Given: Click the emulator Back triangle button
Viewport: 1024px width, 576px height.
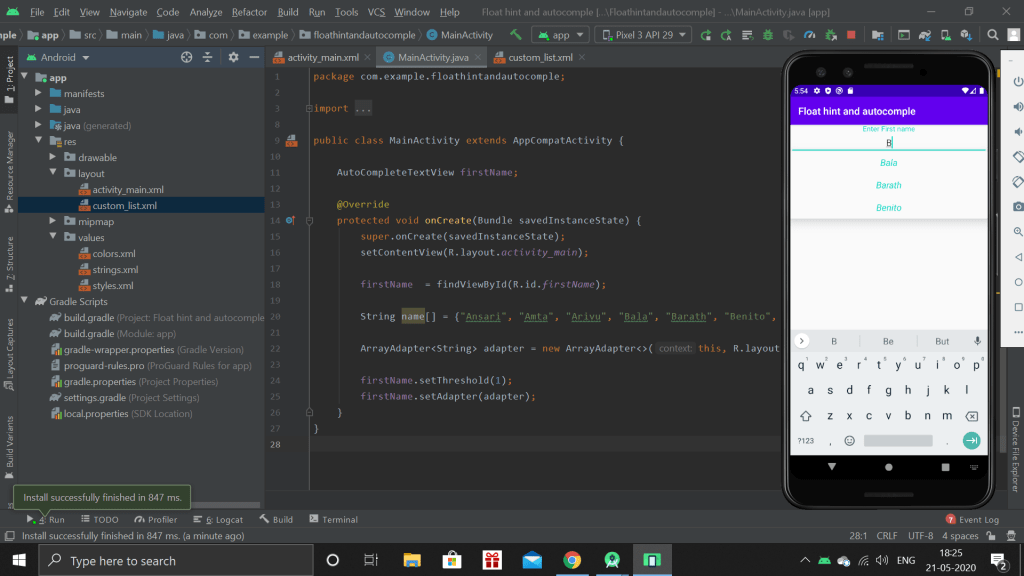Looking at the screenshot, I should (1017, 257).
